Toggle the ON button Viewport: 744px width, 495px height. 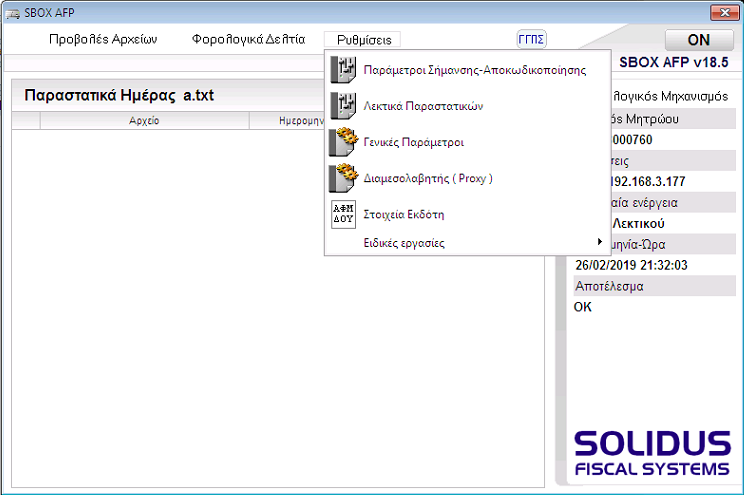pyautogui.click(x=699, y=40)
